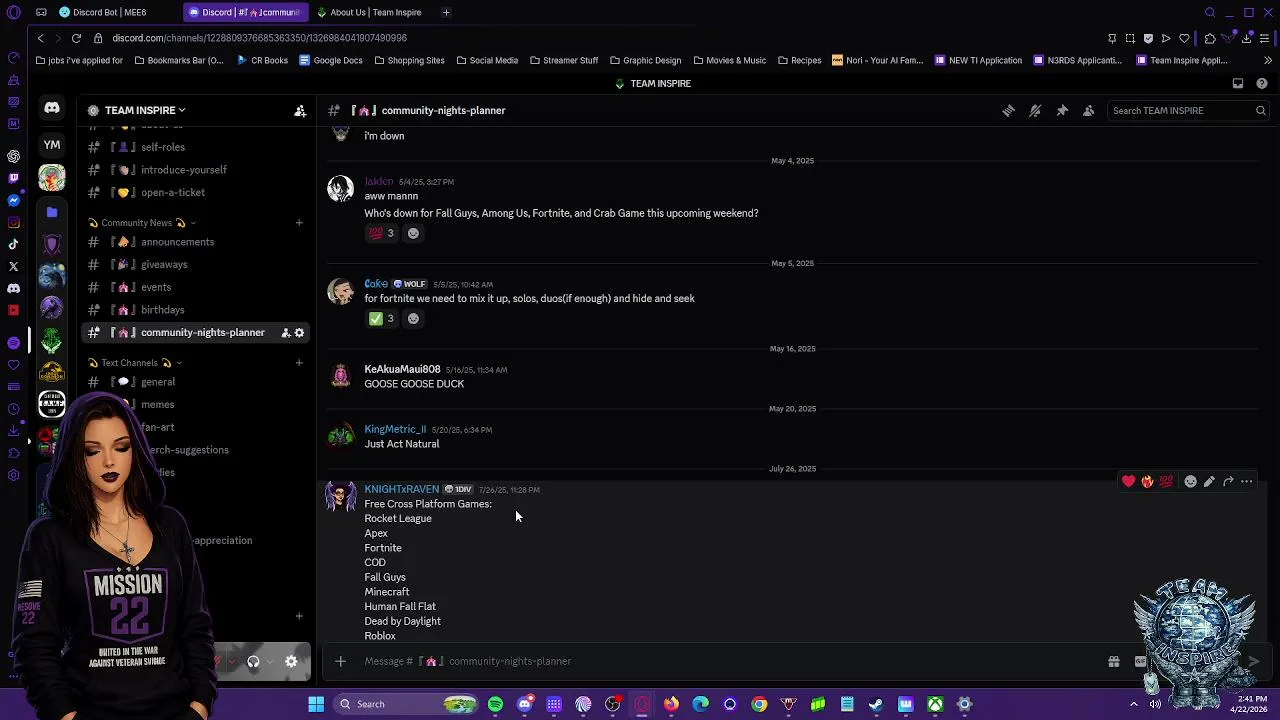Image resolution: width=1280 pixels, height=720 pixels.
Task: React with heart on KNIGHTxRAVEN's message
Action: 1129,482
